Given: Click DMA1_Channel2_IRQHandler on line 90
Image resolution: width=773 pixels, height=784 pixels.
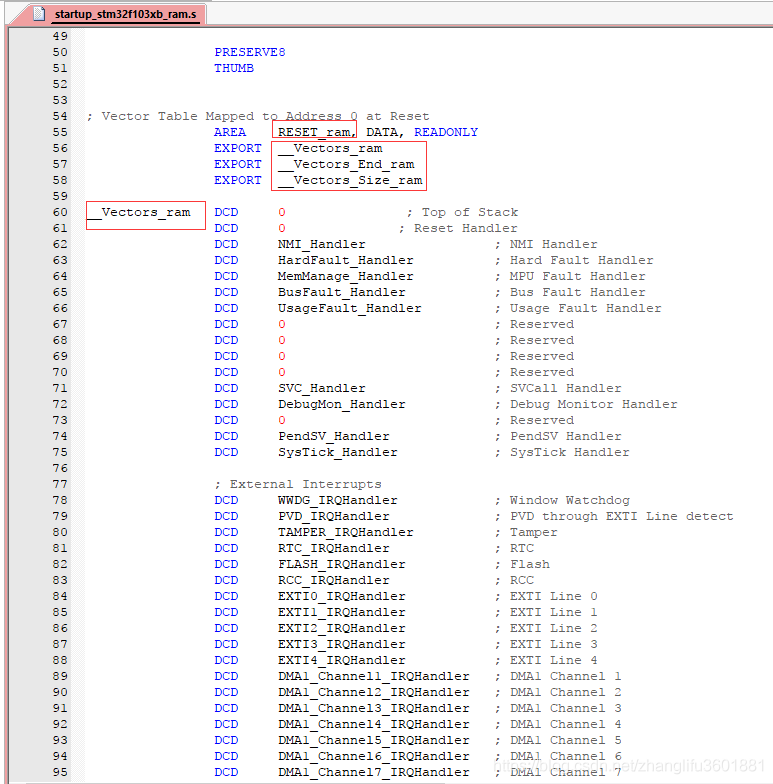Looking at the screenshot, I should (x=374, y=692).
